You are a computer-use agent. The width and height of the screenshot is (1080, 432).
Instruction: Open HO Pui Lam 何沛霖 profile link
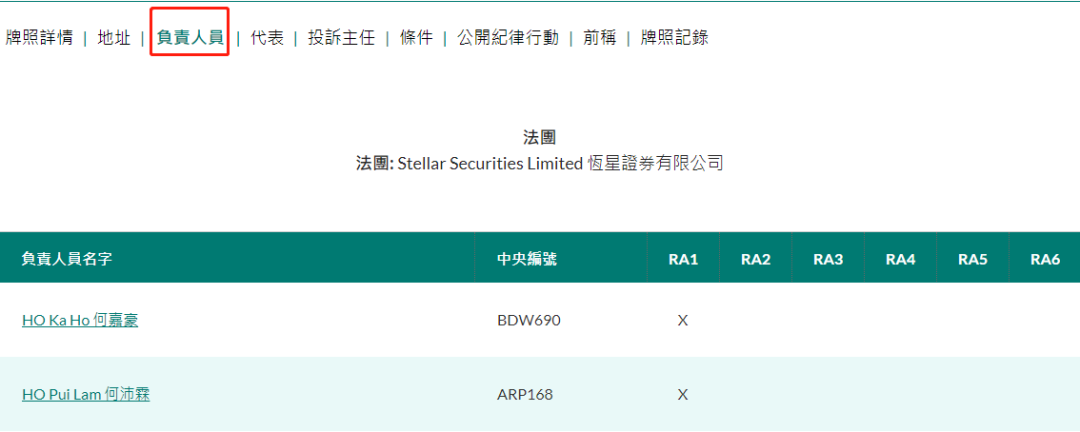pyautogui.click(x=86, y=395)
